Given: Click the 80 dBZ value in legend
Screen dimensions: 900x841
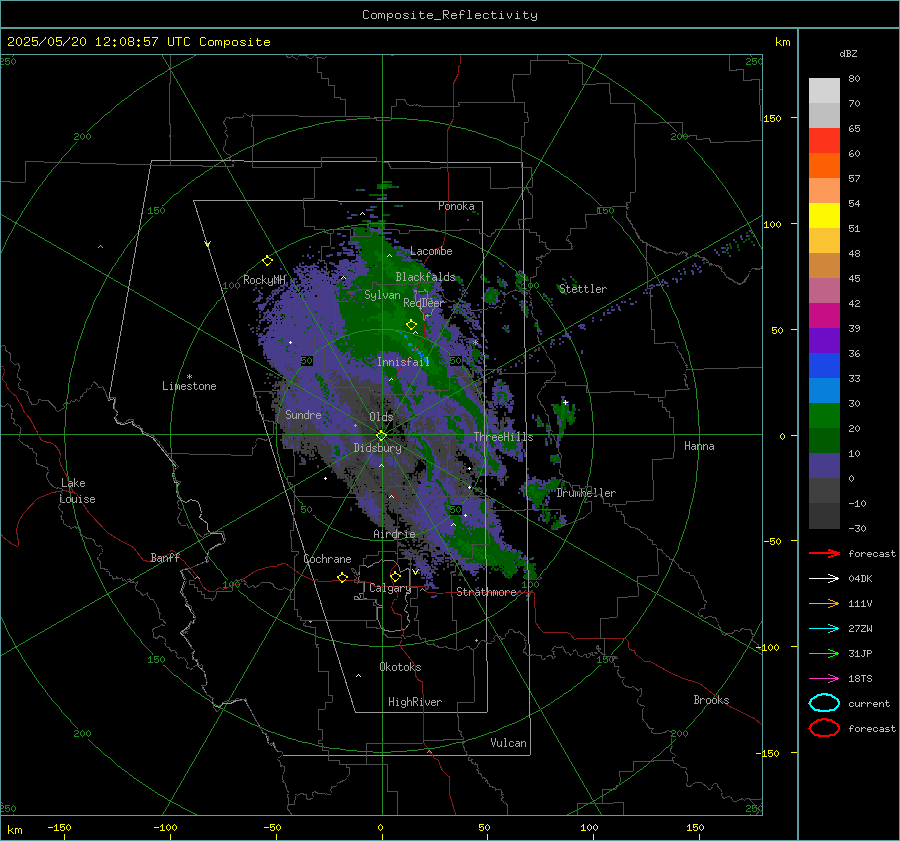Looking at the screenshot, I should 854,78.
